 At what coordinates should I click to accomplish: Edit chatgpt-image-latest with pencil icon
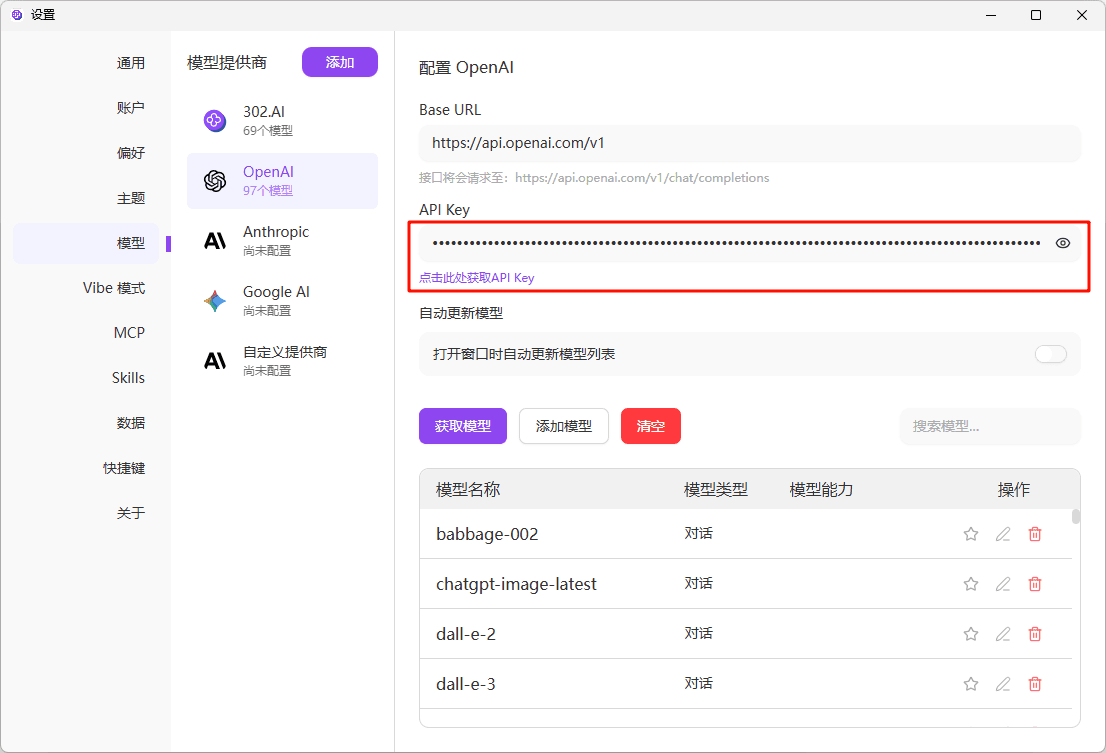1002,584
